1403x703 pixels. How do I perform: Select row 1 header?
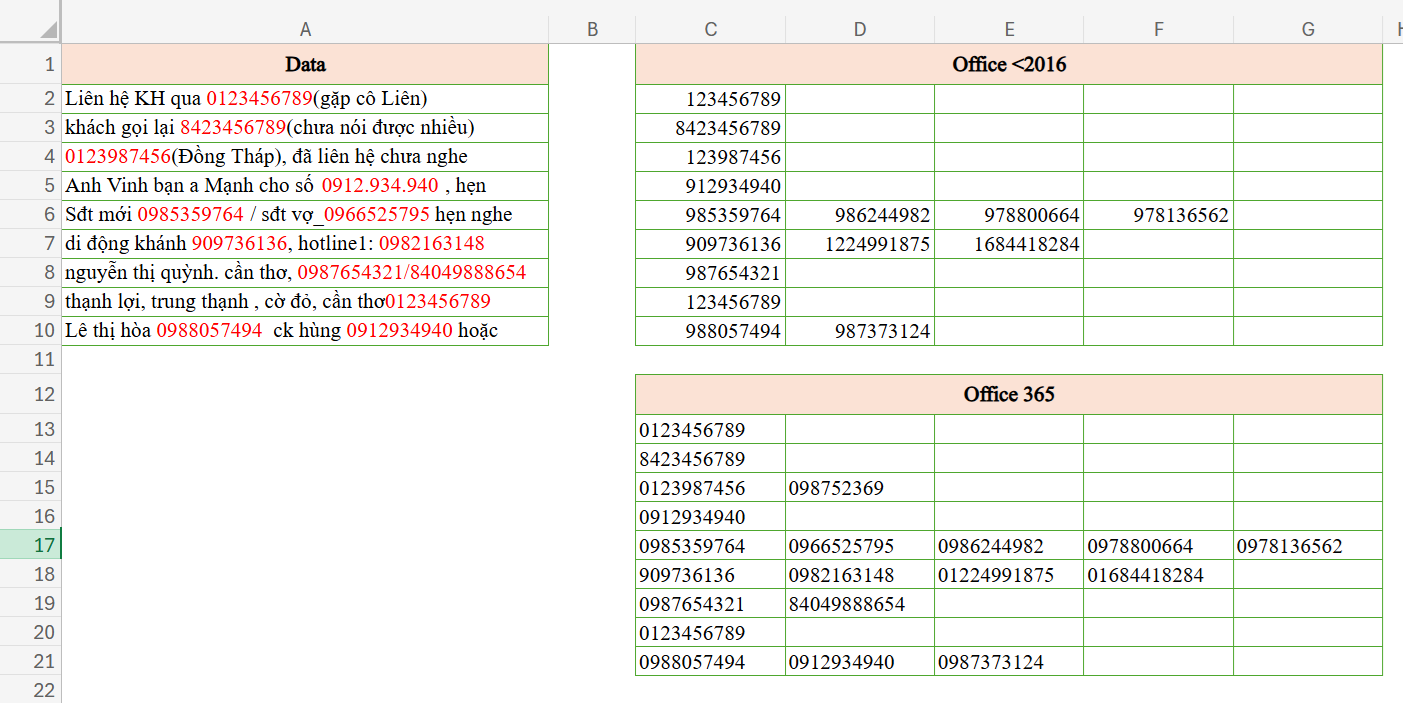31,64
